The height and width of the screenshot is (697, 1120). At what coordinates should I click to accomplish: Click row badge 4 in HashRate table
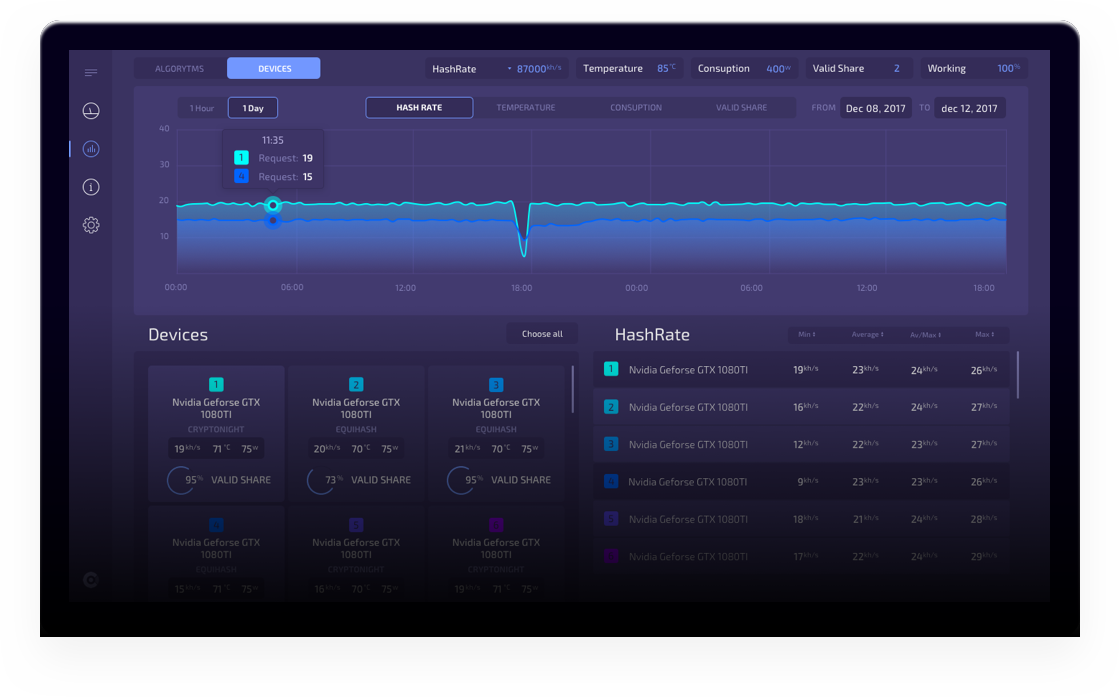[611, 481]
